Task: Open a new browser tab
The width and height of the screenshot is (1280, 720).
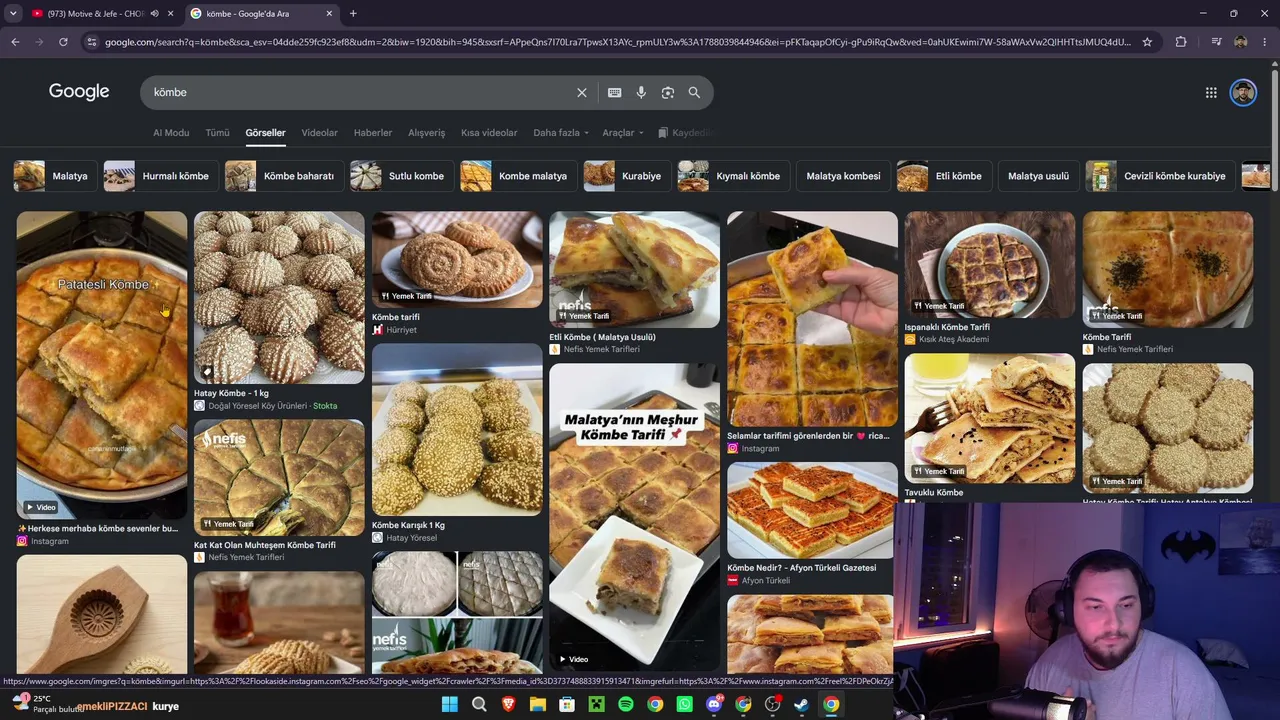Action: [353, 14]
